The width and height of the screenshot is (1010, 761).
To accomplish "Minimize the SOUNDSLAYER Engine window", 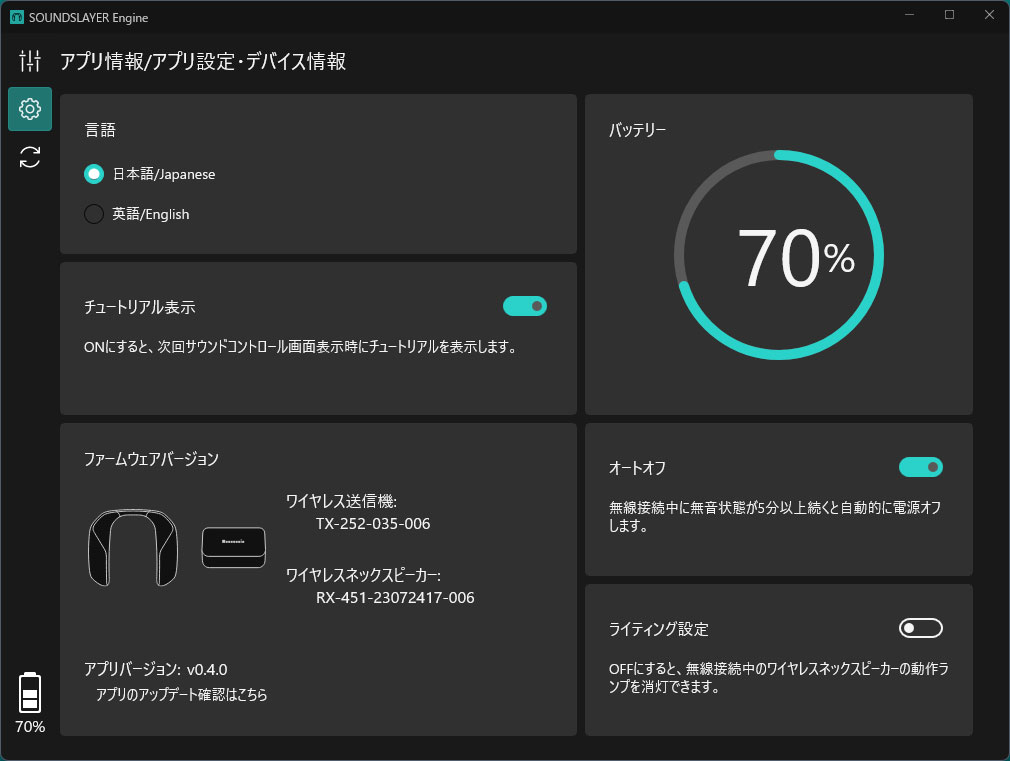I will click(910, 15).
